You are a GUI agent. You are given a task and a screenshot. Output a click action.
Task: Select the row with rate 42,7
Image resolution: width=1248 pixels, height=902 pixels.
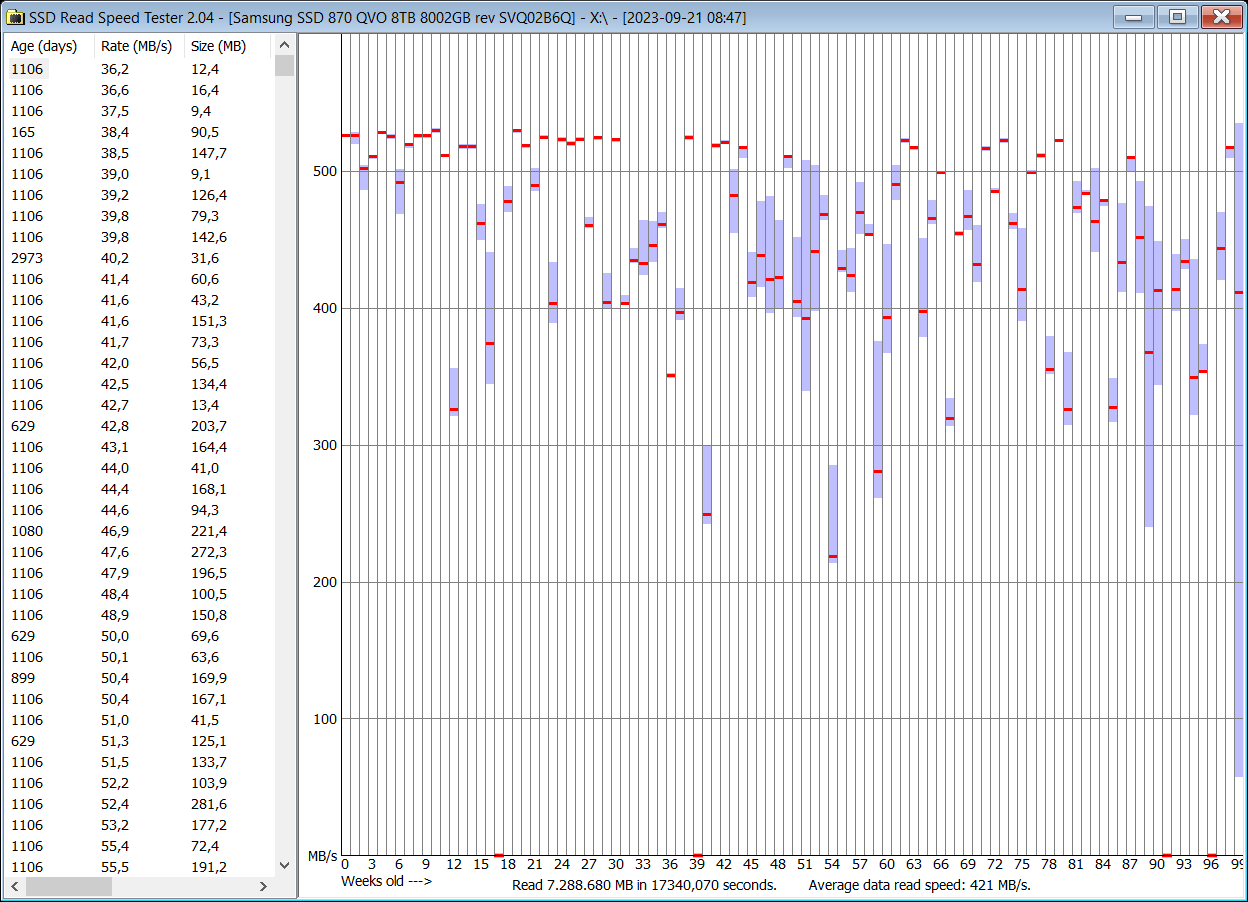[x=140, y=405]
